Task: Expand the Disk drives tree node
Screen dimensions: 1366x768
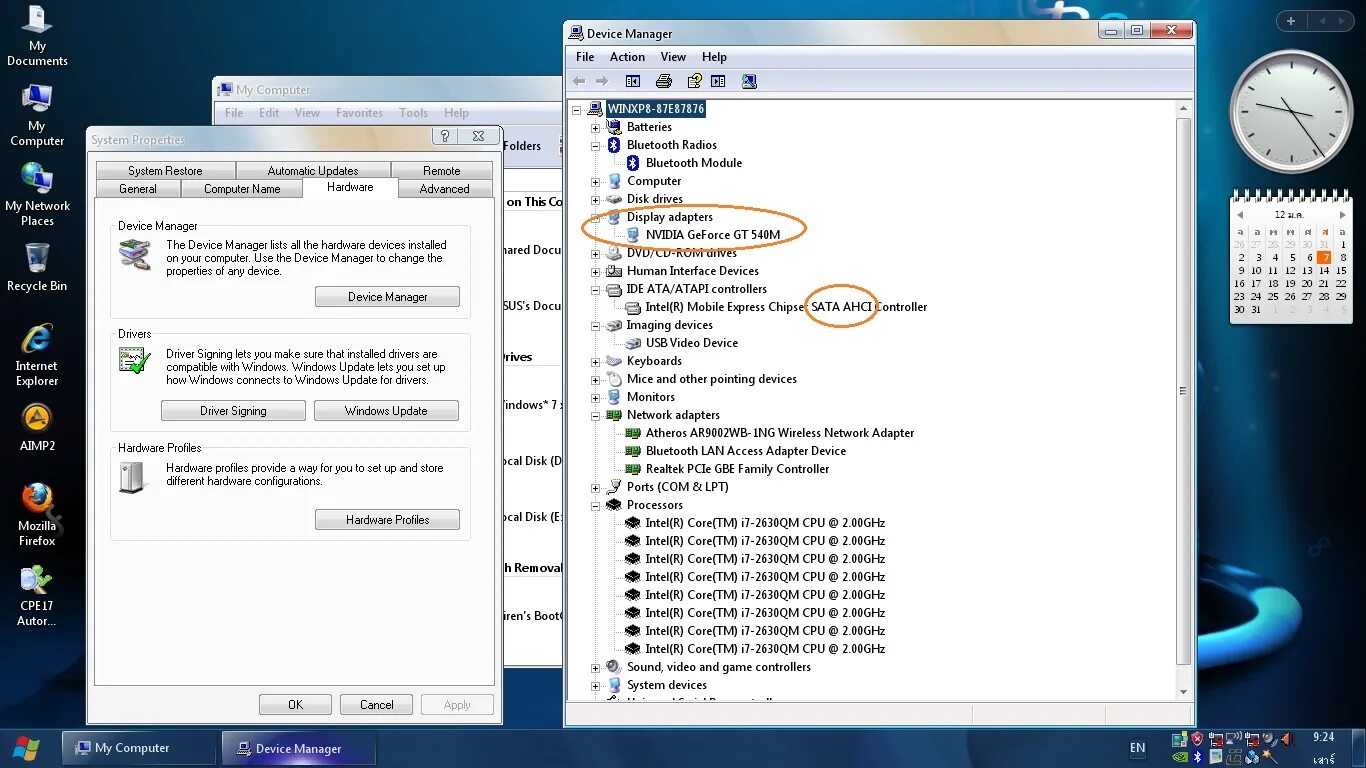Action: point(596,199)
